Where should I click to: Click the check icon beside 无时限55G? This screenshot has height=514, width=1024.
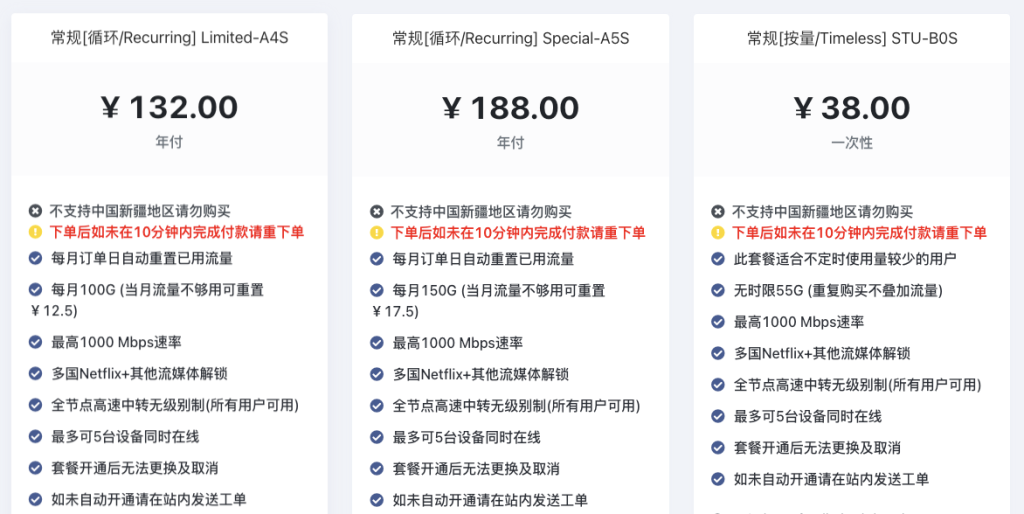point(718,291)
